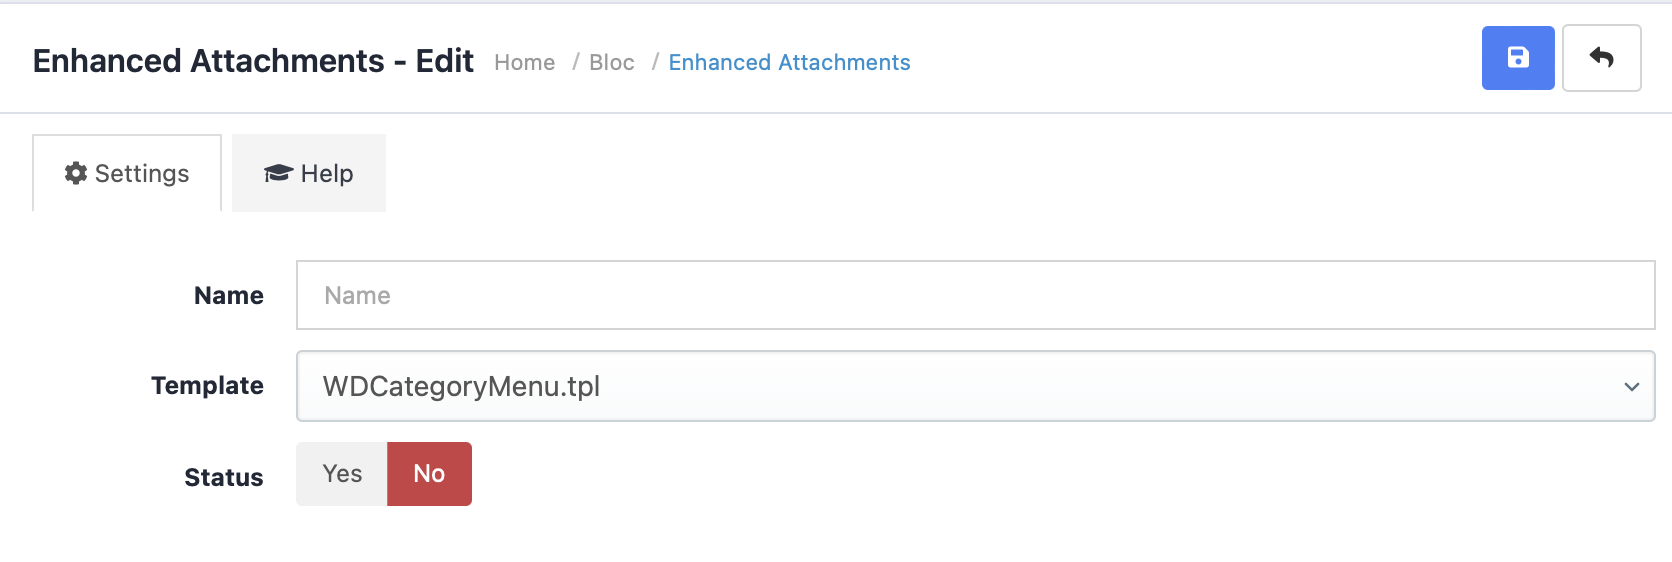The height and width of the screenshot is (562, 1672).
Task: Set Status to No
Action: point(429,474)
